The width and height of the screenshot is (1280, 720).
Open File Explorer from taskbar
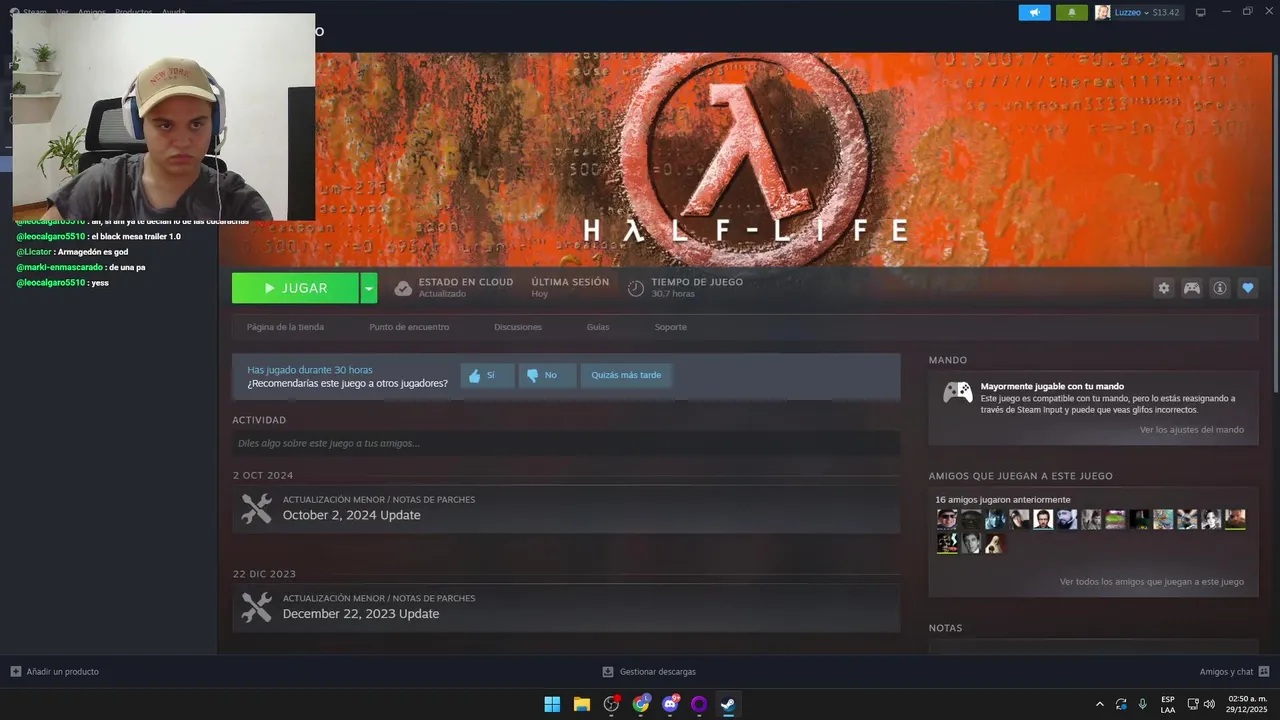click(x=582, y=704)
